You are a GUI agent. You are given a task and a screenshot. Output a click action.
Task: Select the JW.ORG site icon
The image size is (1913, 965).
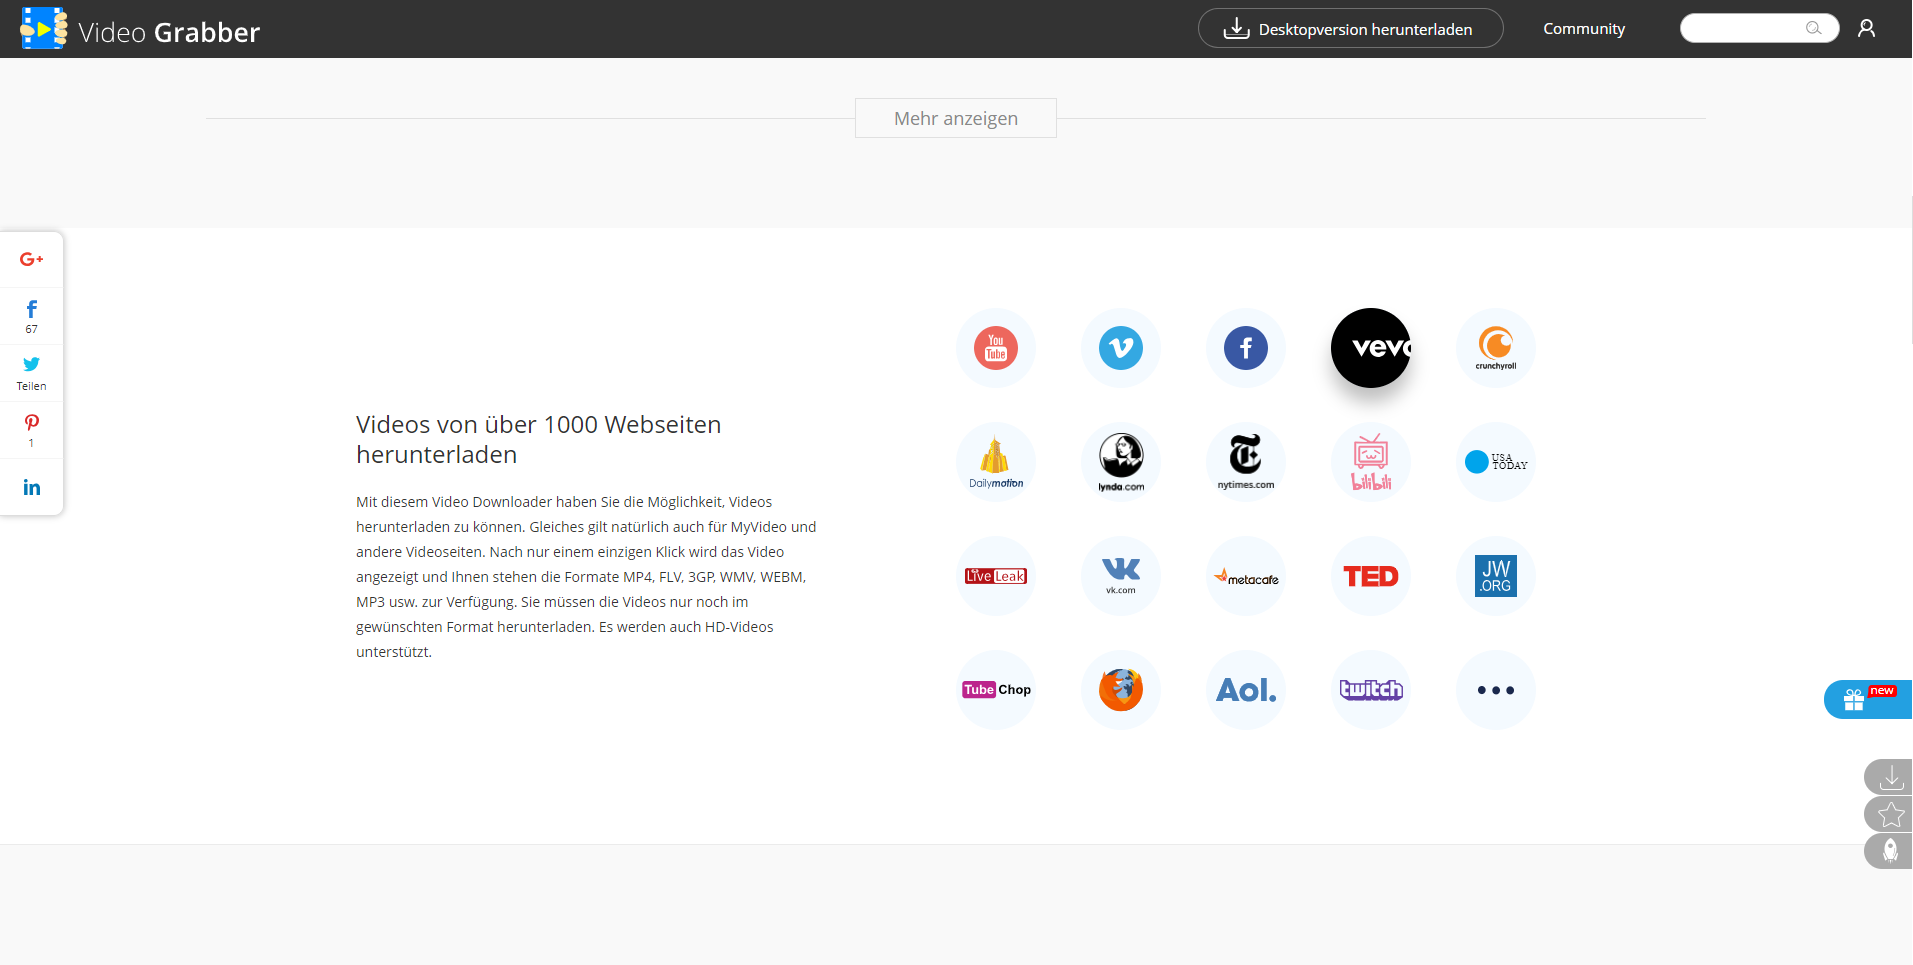pyautogui.click(x=1496, y=576)
